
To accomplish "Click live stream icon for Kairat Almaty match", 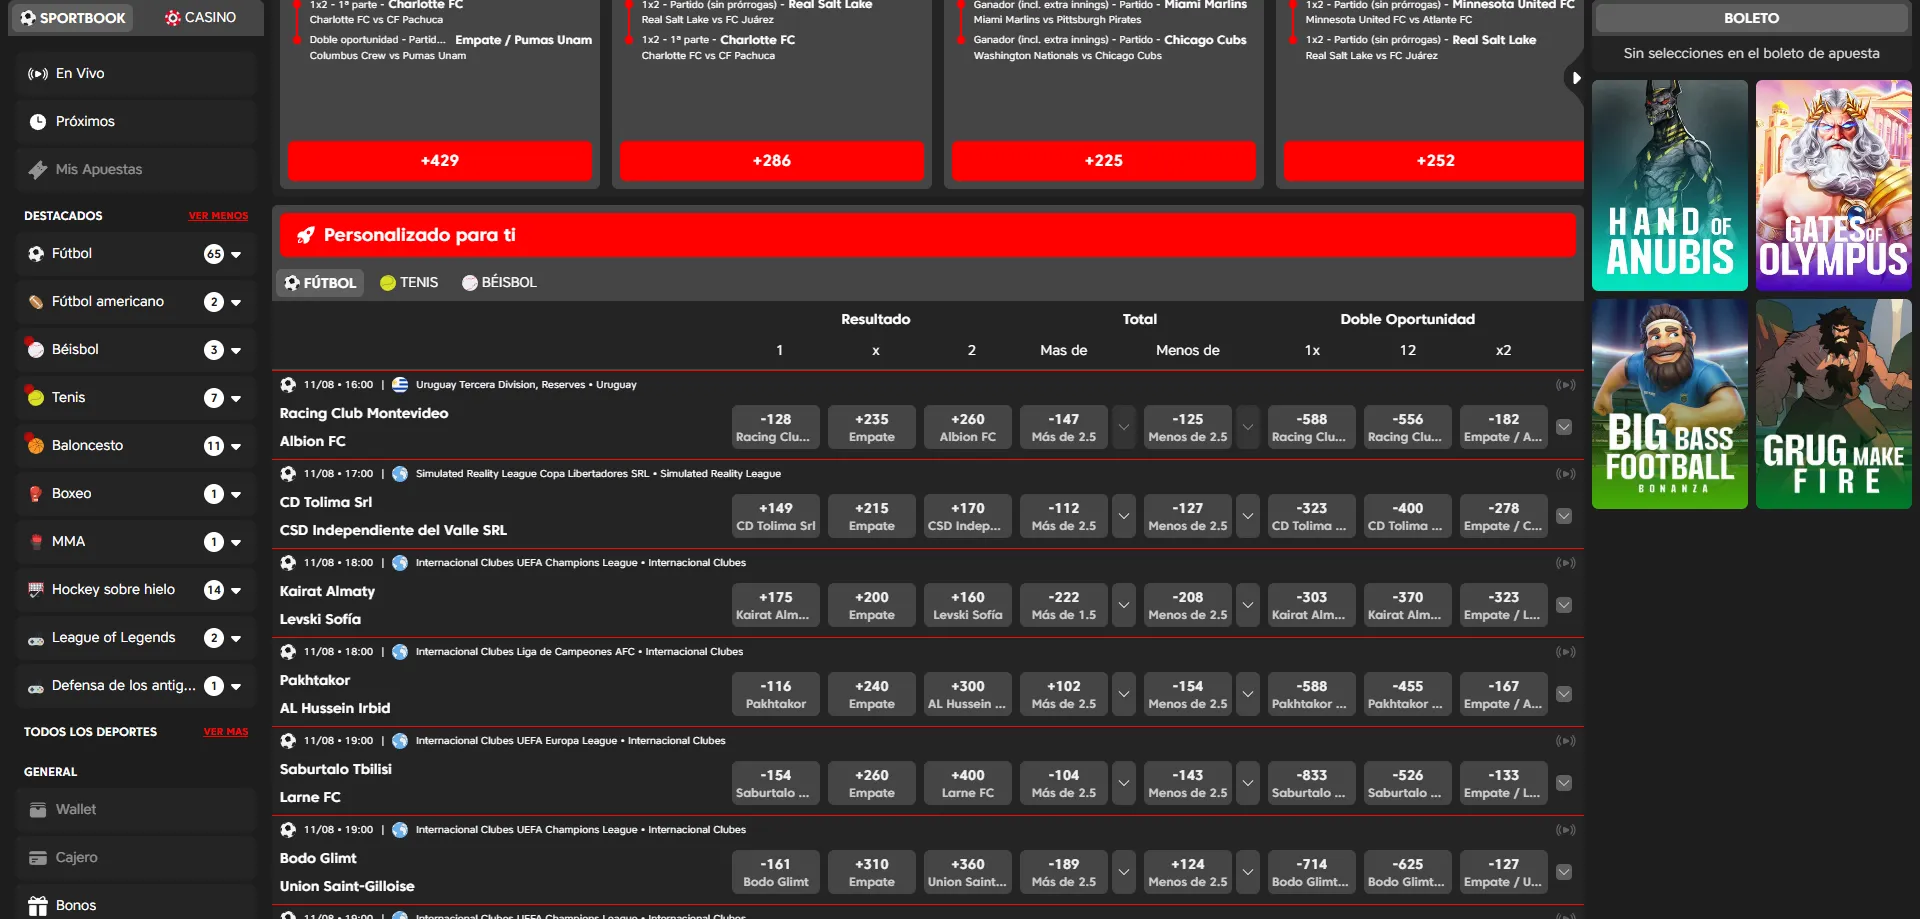I will (1565, 563).
